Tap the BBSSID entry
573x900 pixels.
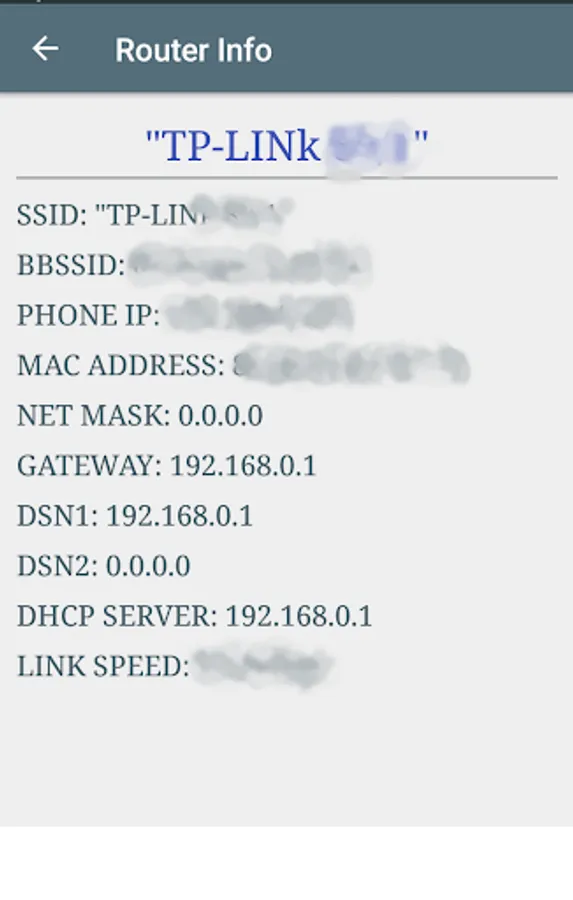194,265
